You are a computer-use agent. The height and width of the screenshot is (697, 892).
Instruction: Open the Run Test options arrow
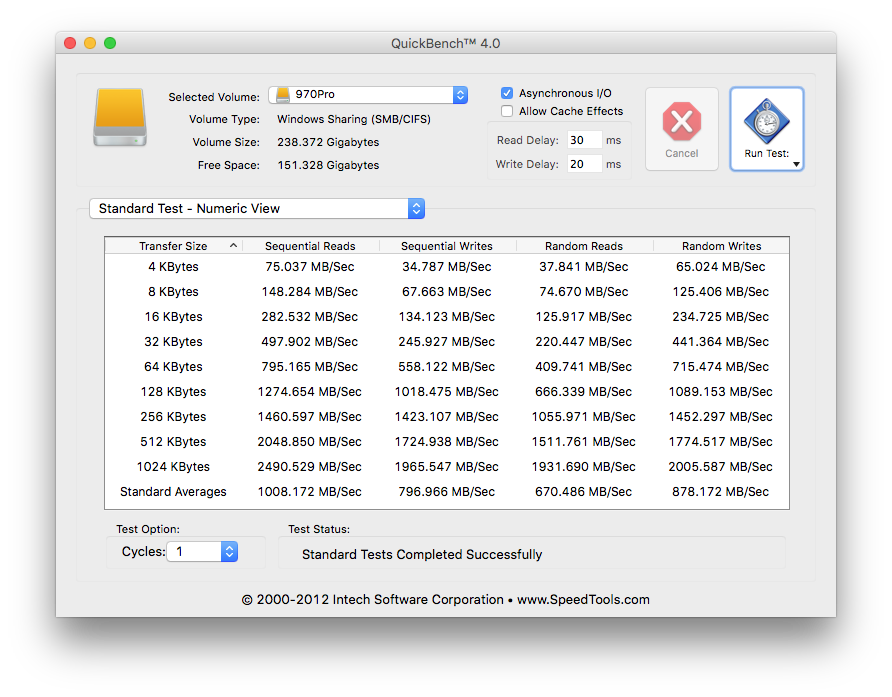(796, 164)
